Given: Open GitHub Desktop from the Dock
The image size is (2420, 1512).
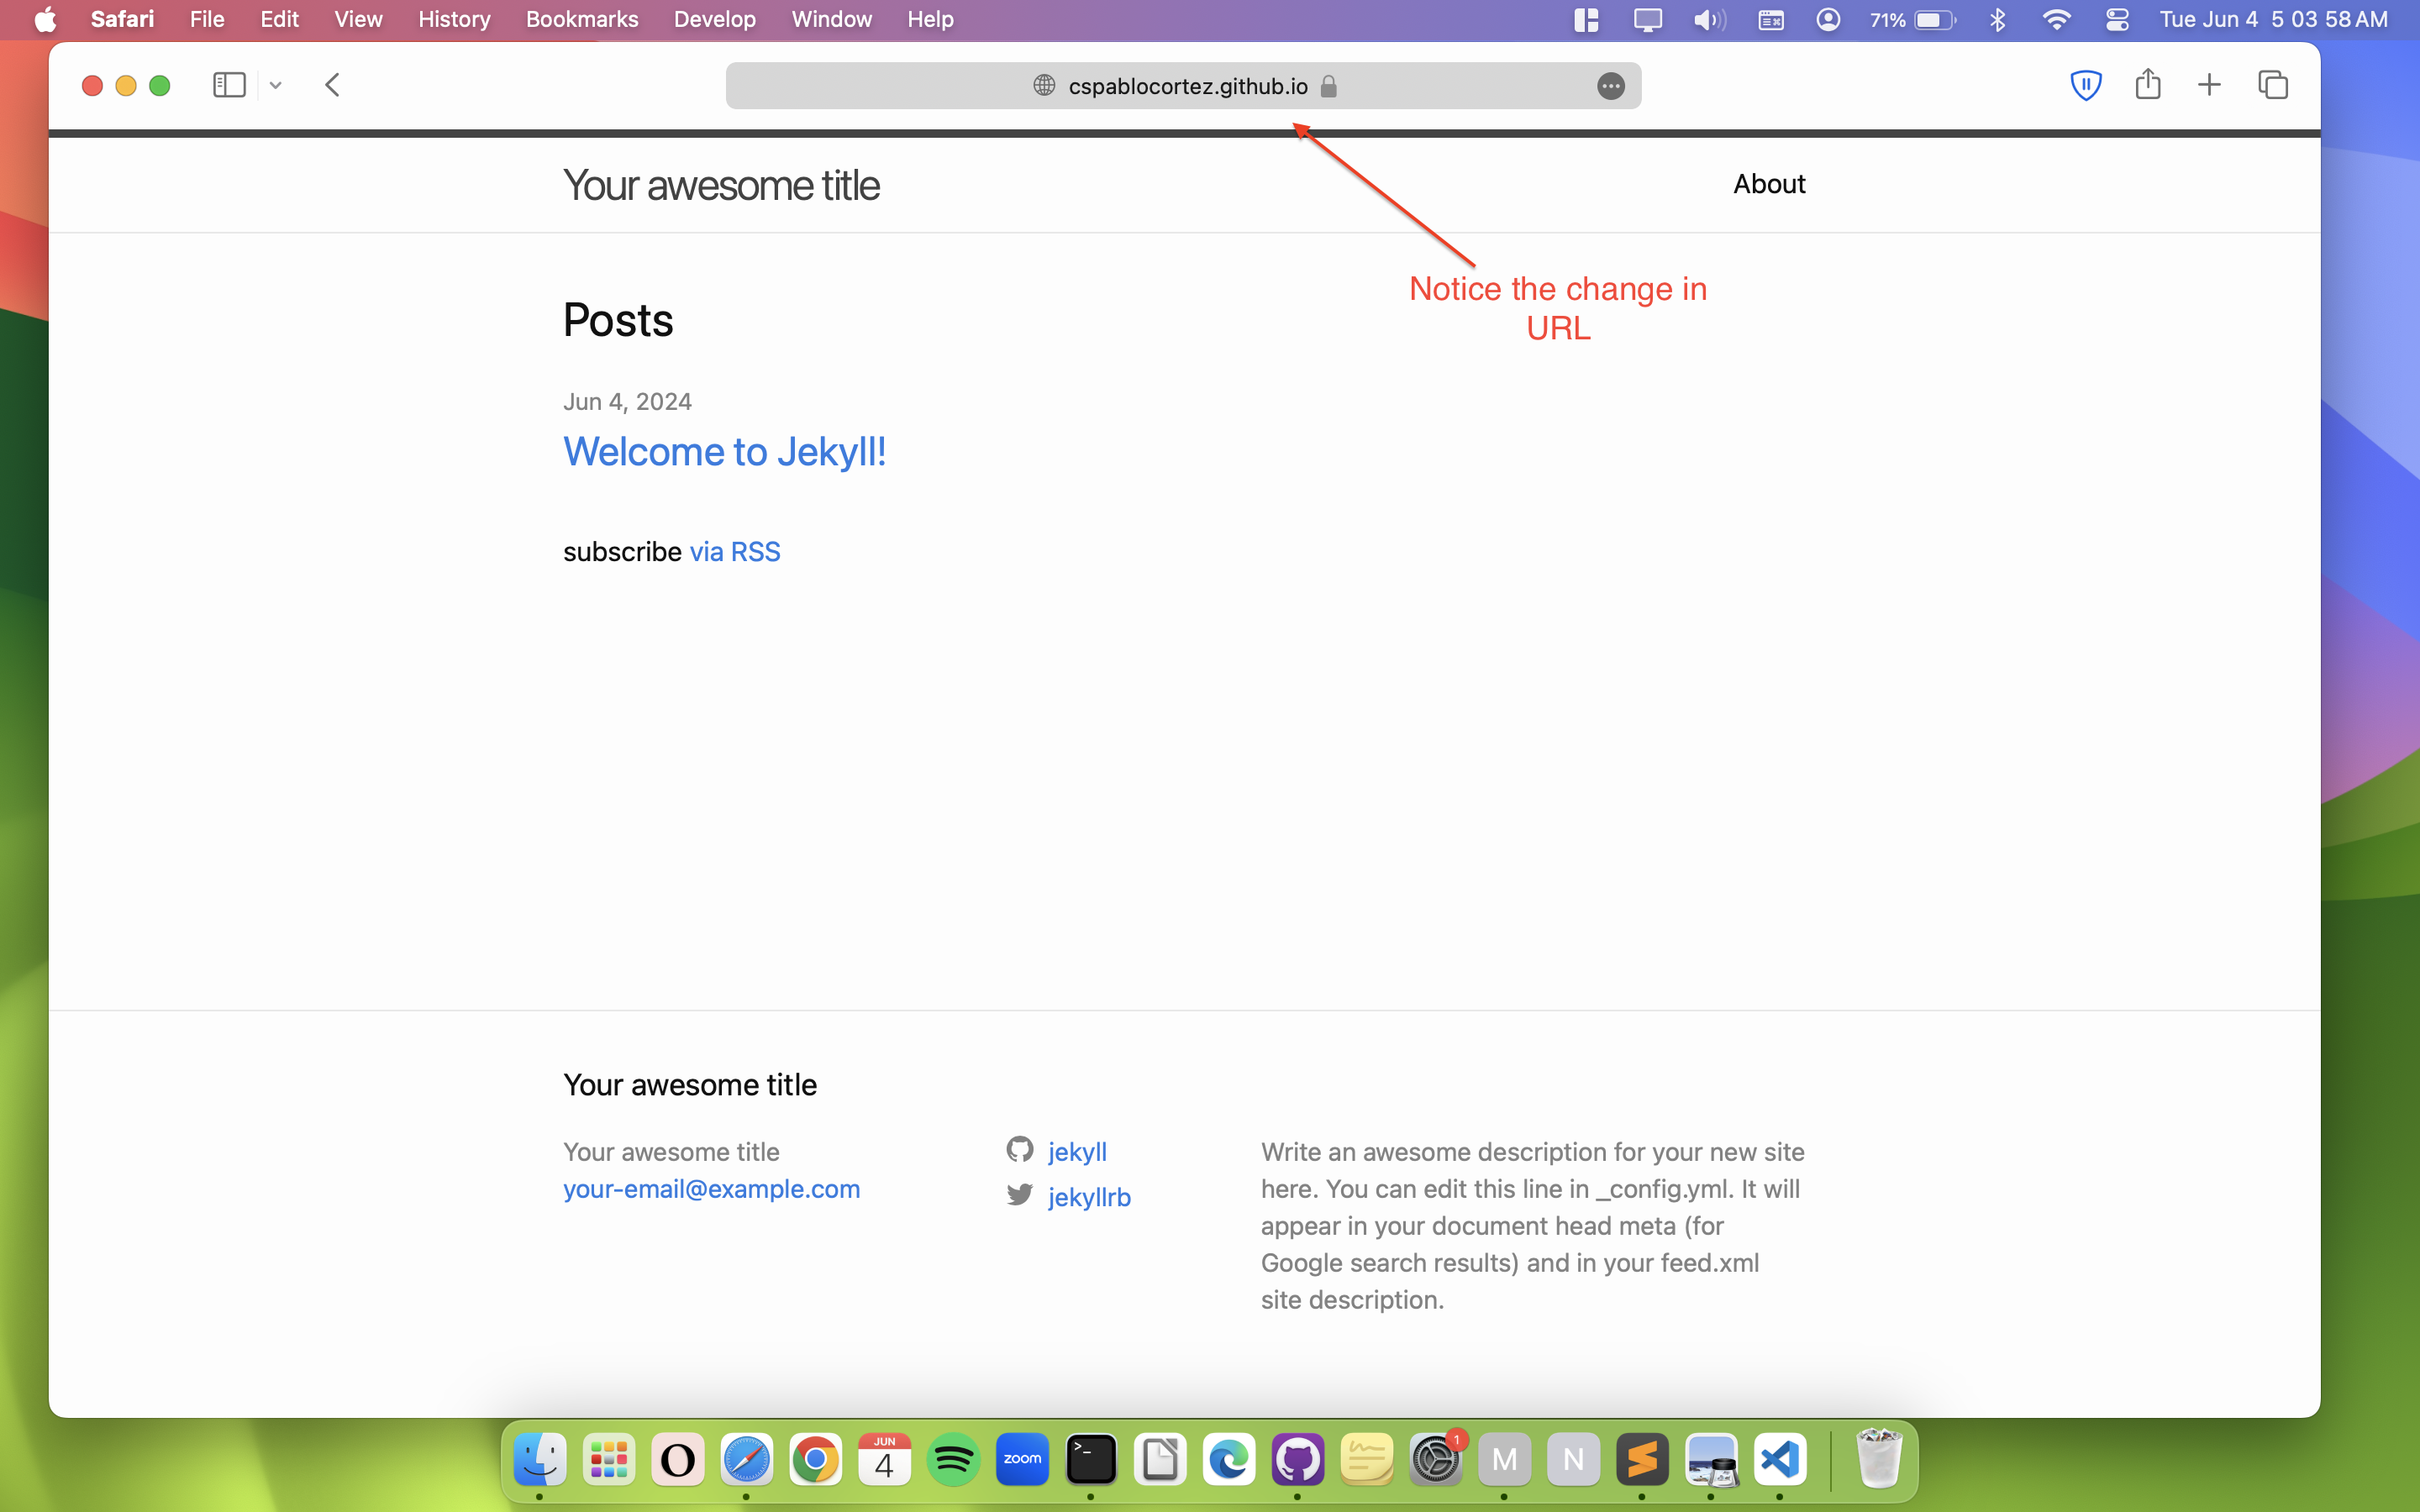Looking at the screenshot, I should pos(1298,1459).
